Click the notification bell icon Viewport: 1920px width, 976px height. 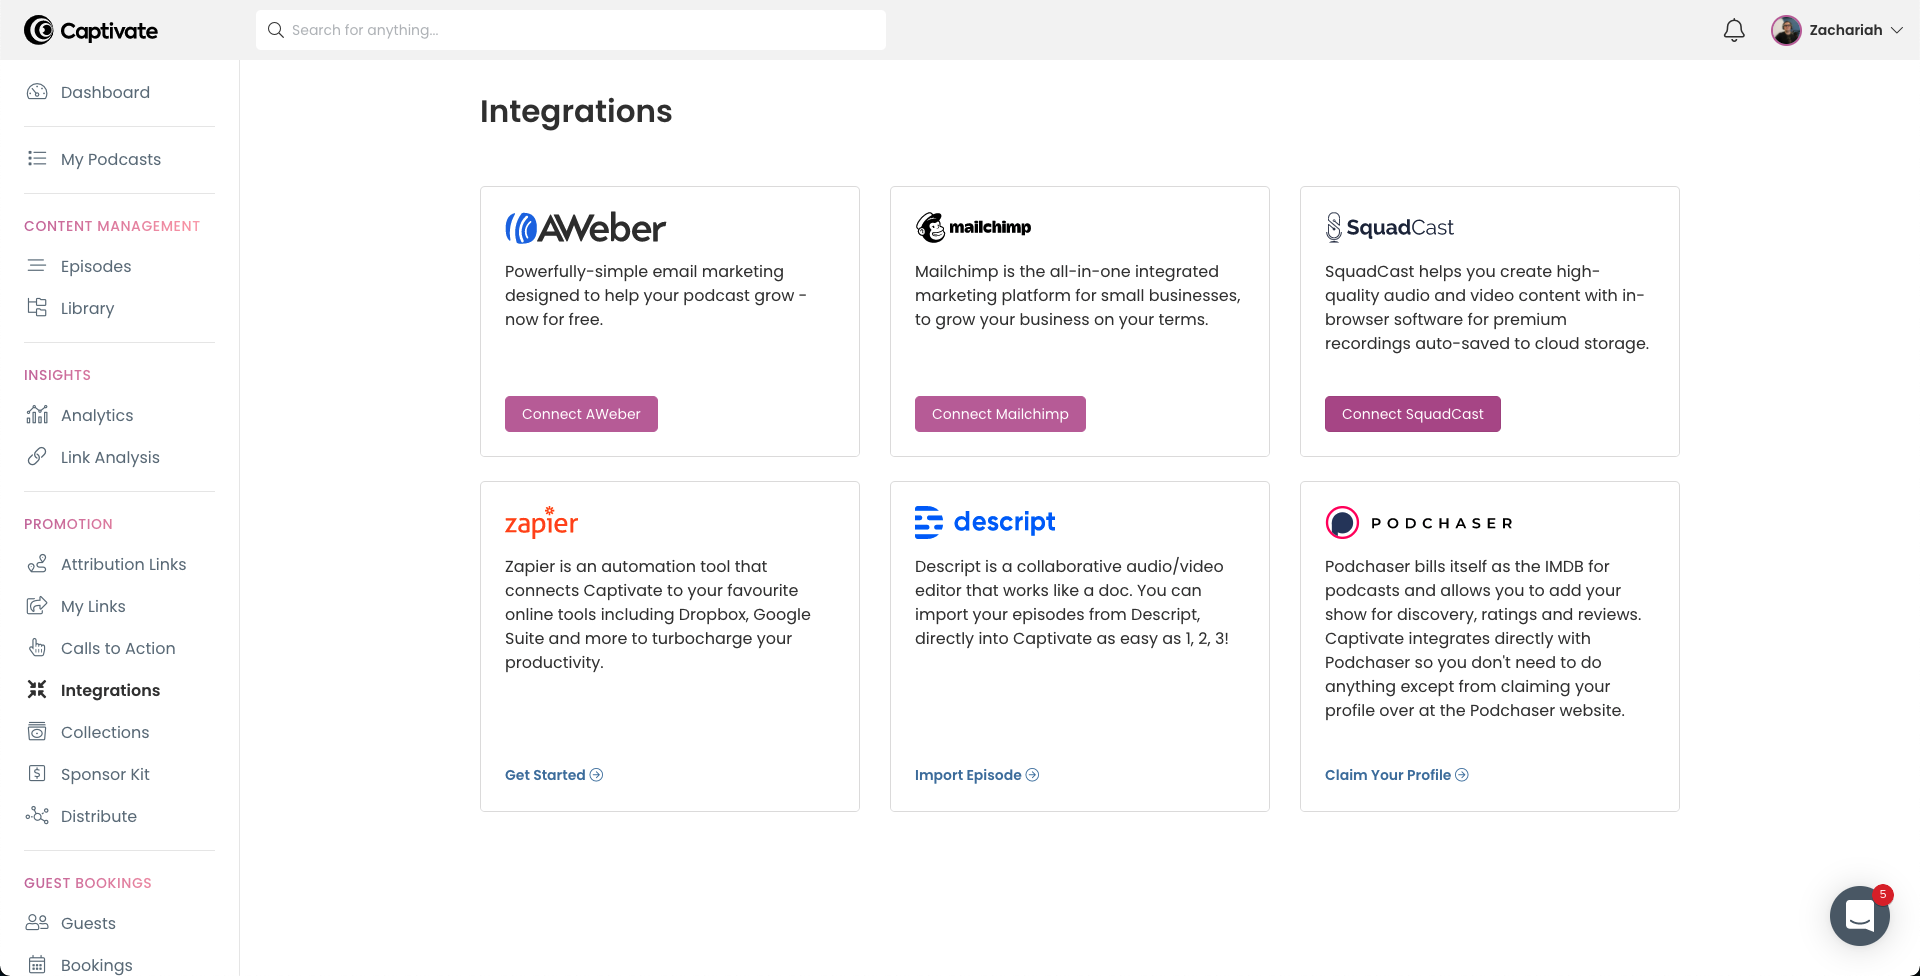1734,31
